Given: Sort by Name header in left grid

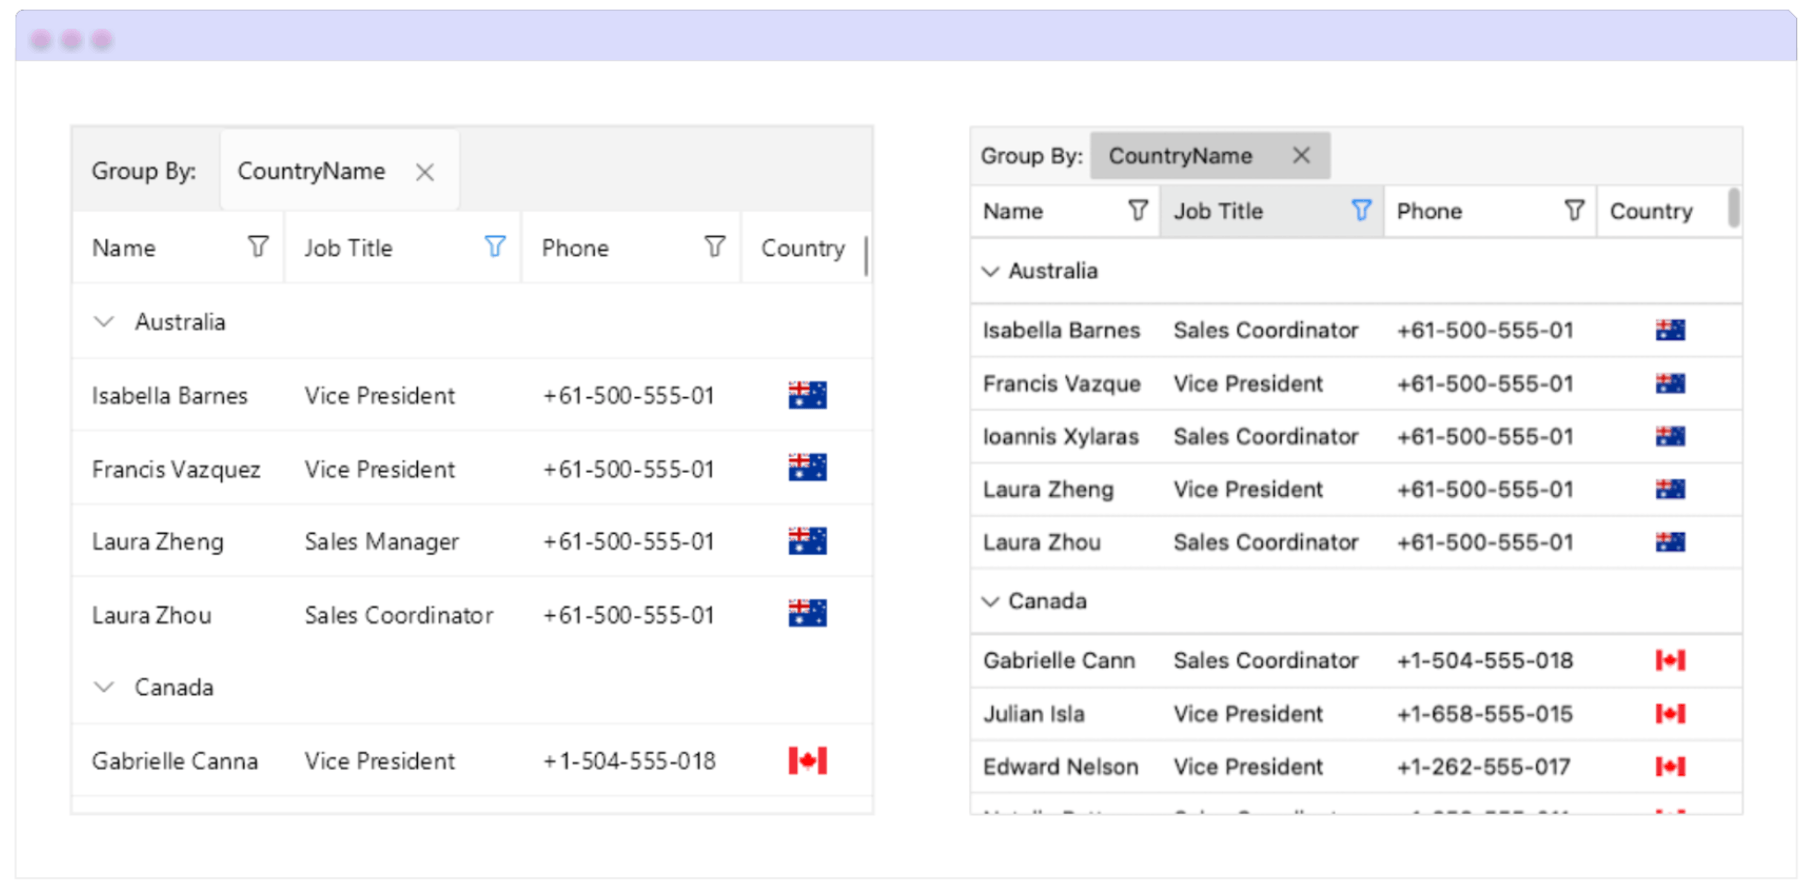Looking at the screenshot, I should point(124,248).
